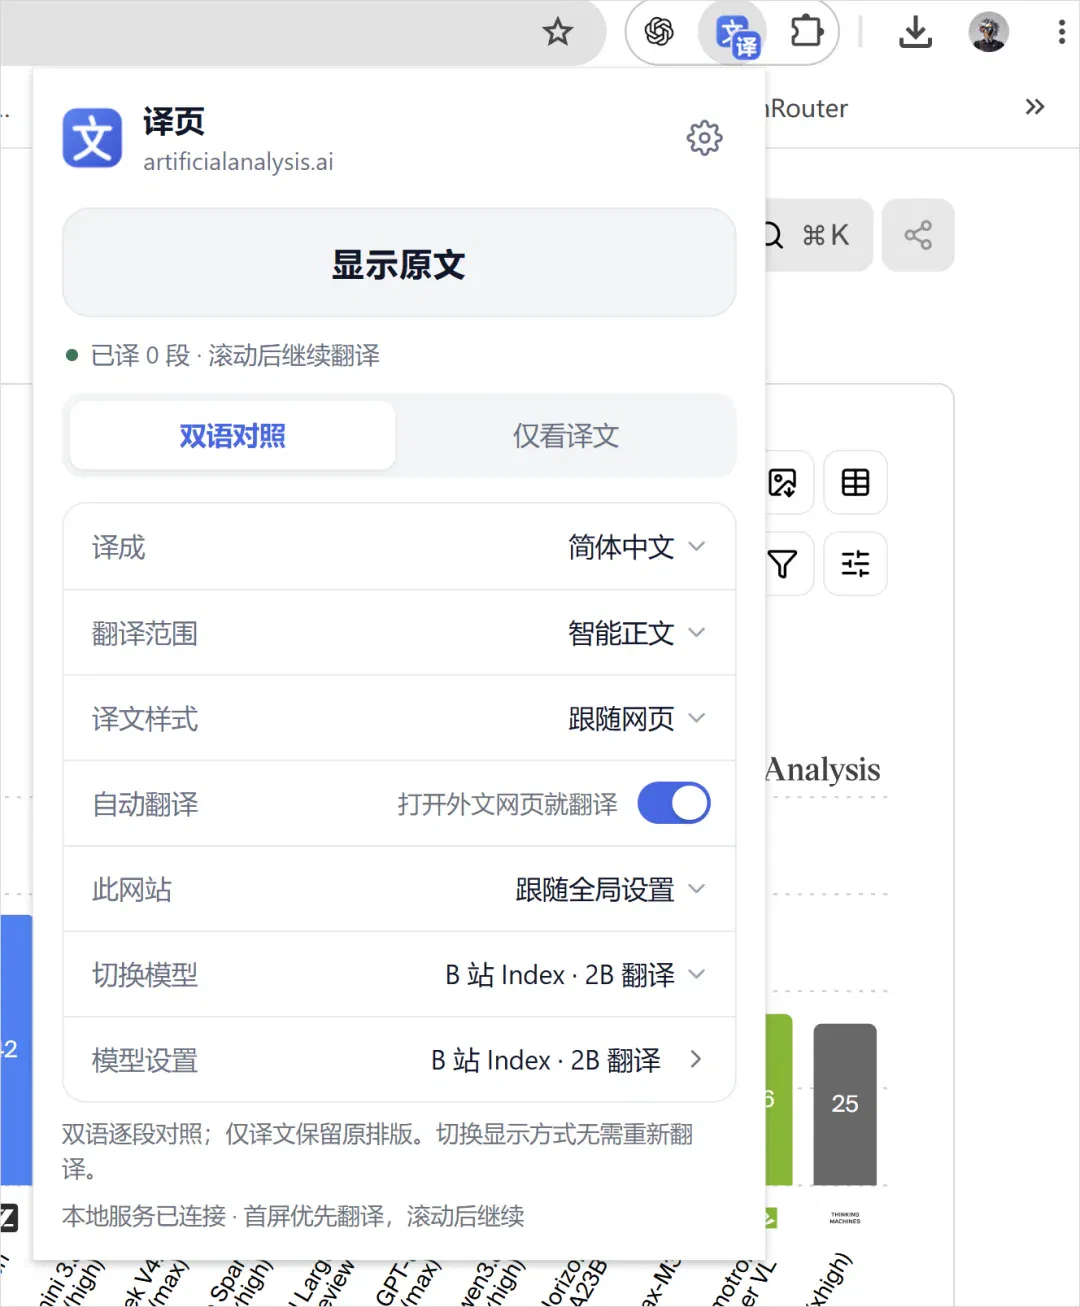Click the gray bar labeled 25
The height and width of the screenshot is (1307, 1080).
tap(845, 1104)
